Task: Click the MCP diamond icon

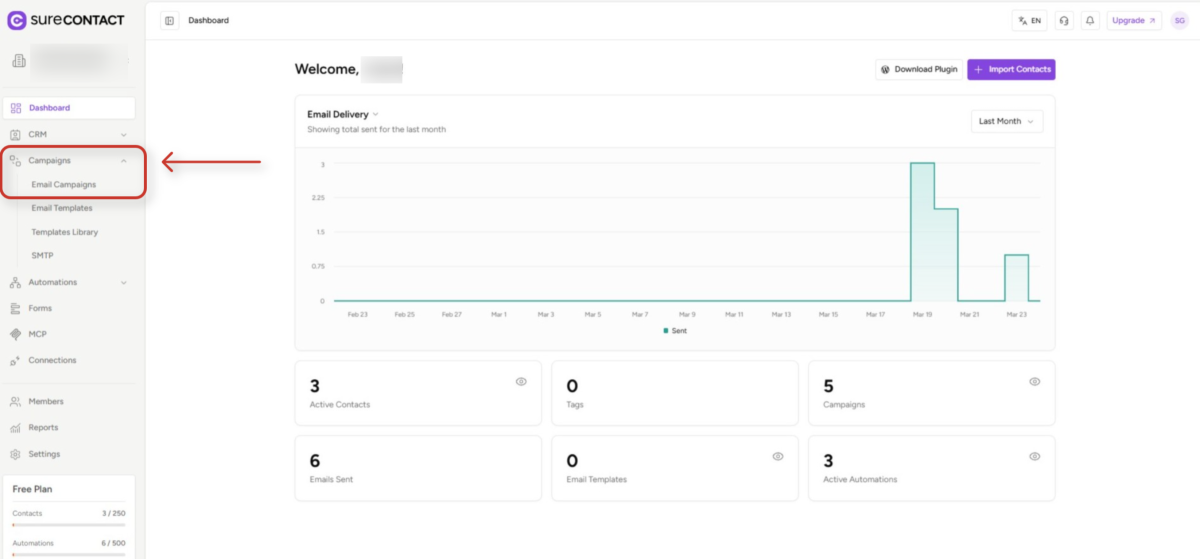Action: coord(16,334)
